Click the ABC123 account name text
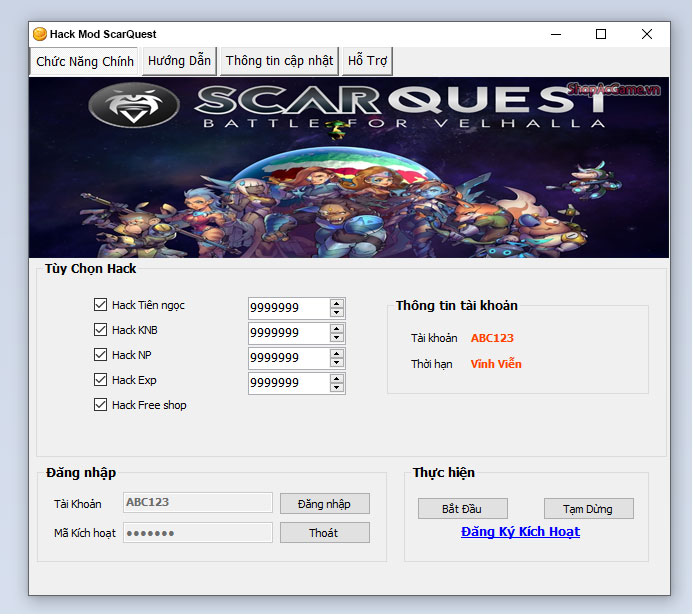The height and width of the screenshot is (616, 693). click(492, 338)
